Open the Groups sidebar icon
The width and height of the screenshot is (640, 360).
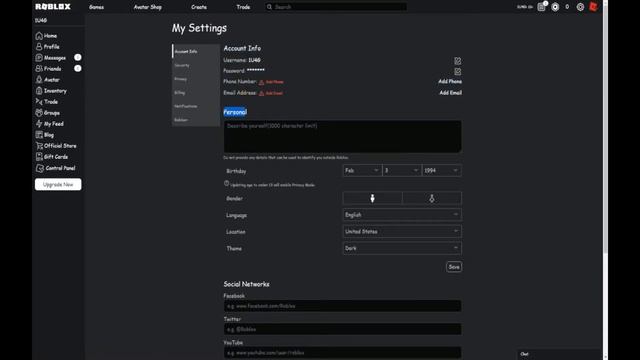click(39, 113)
